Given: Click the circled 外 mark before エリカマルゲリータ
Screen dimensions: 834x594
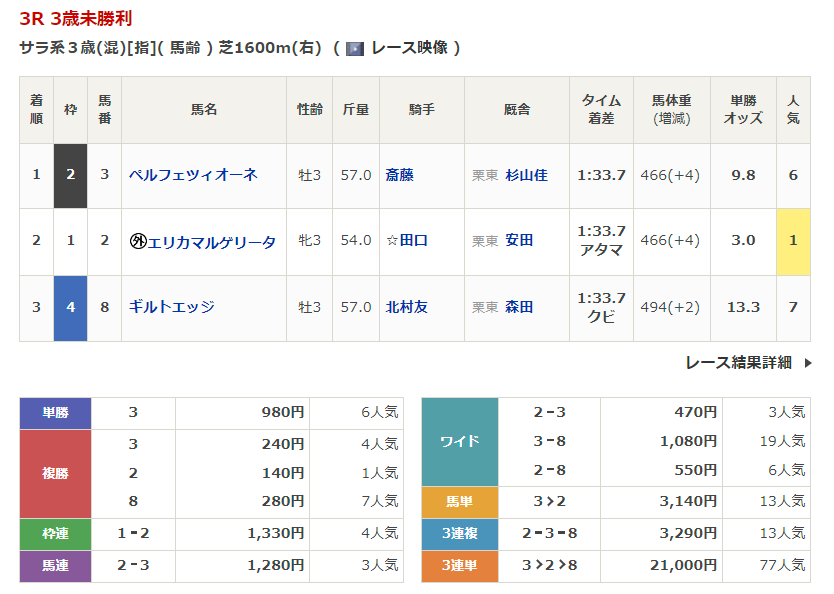Looking at the screenshot, I should [138, 241].
